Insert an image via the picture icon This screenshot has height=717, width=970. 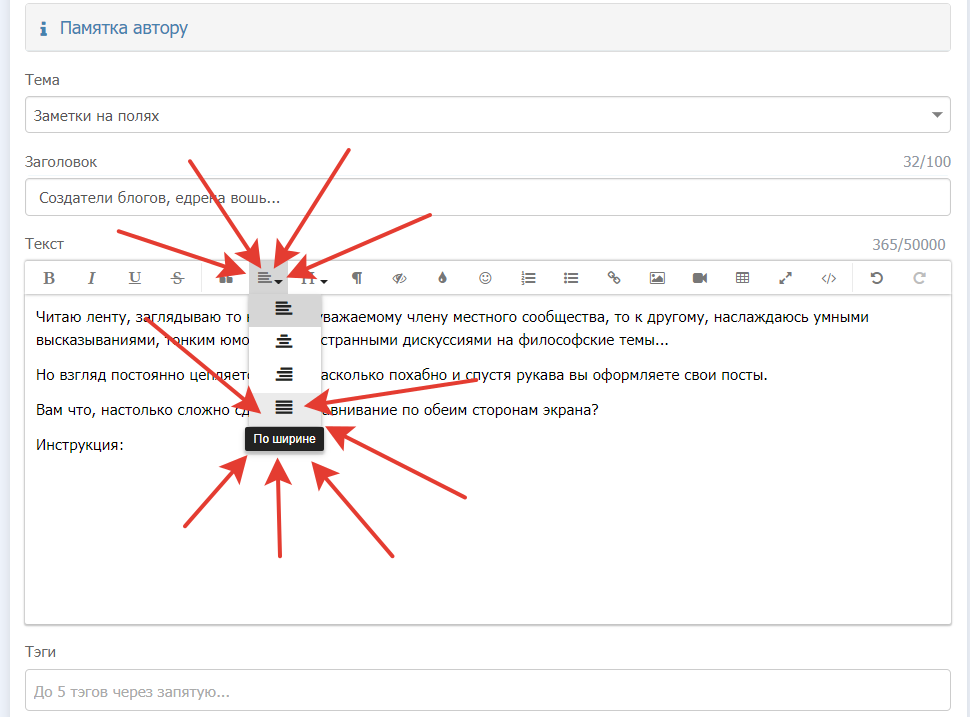(657, 278)
